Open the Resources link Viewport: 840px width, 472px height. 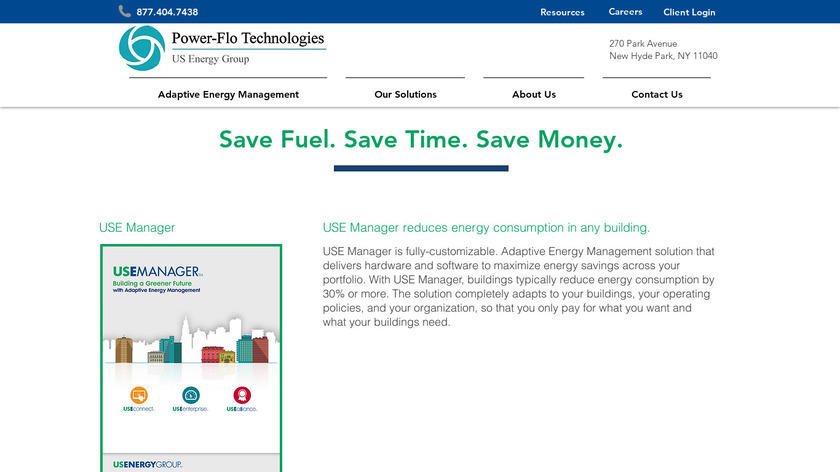(x=562, y=12)
